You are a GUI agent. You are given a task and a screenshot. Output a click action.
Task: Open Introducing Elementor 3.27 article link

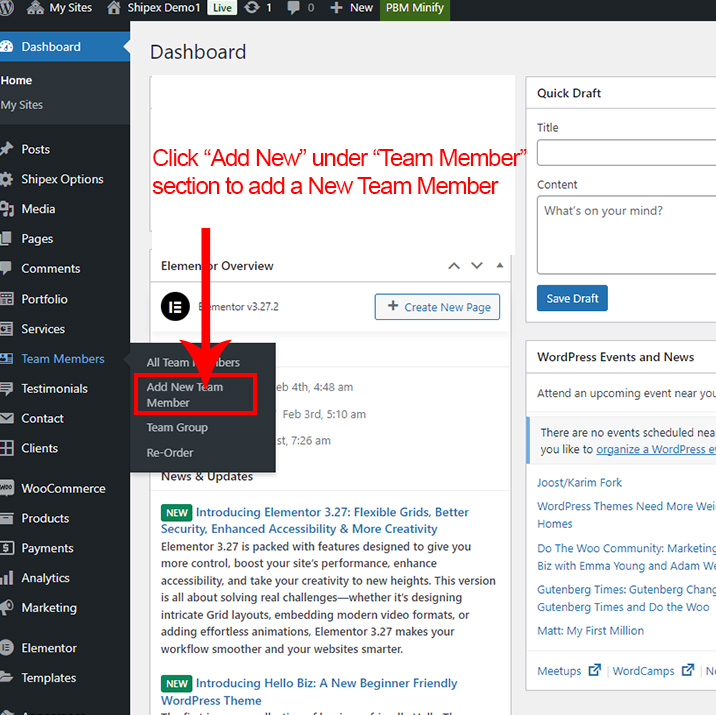pos(315,520)
